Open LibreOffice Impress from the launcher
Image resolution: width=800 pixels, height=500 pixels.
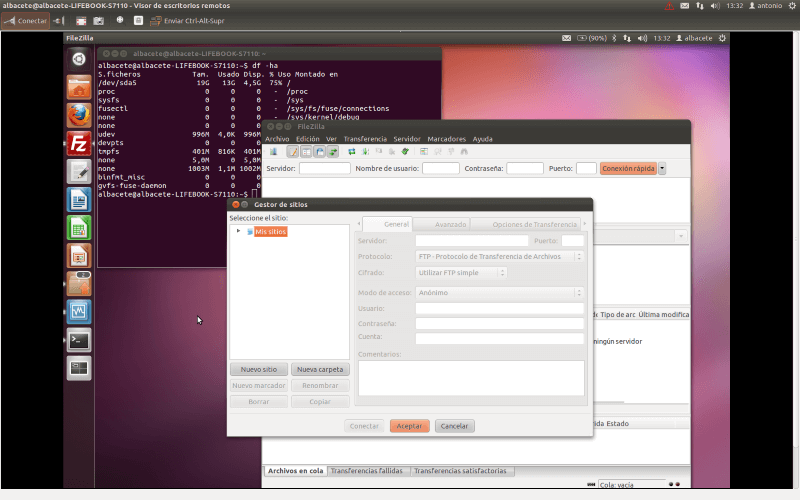coord(79,256)
